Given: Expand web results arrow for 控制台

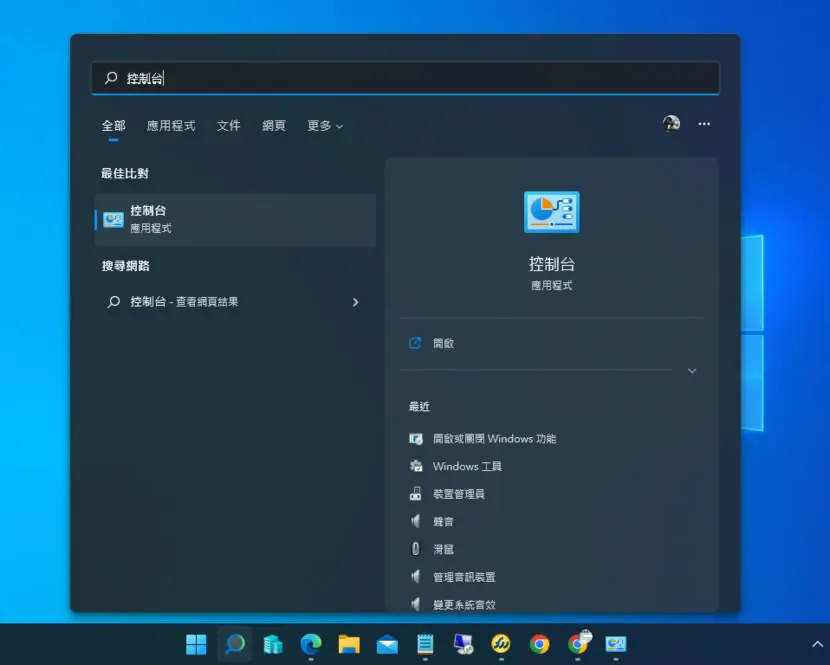Looking at the screenshot, I should coord(356,302).
